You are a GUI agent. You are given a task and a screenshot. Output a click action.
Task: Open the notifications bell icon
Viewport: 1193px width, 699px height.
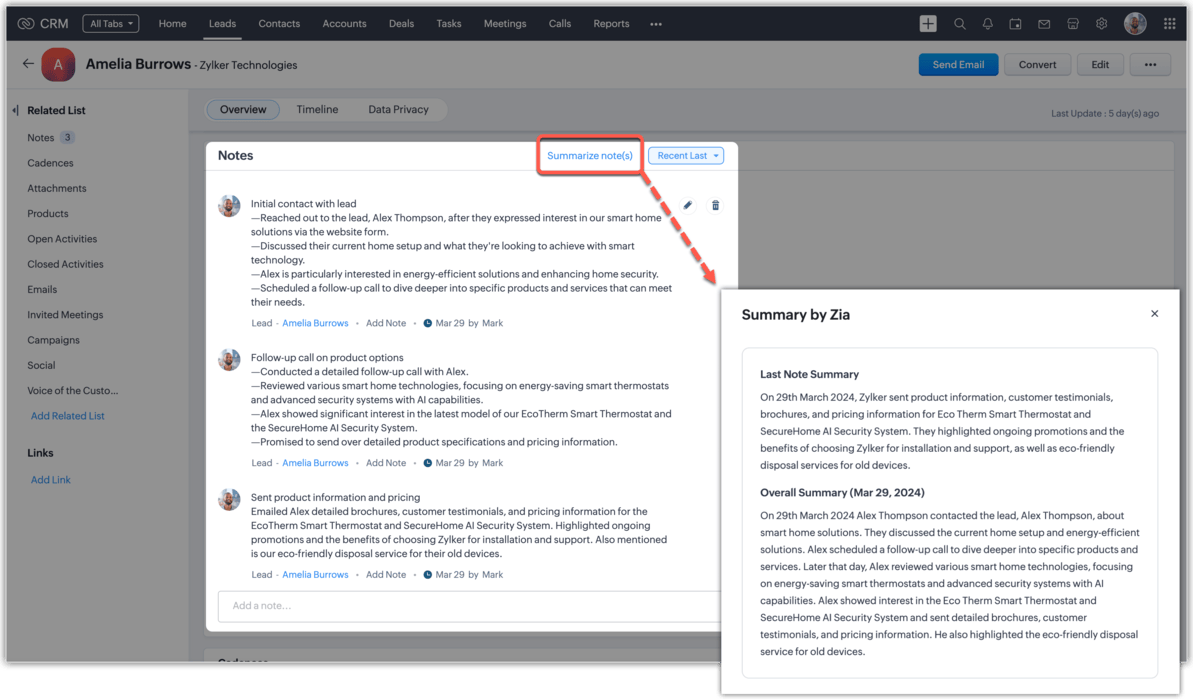pyautogui.click(x=988, y=24)
